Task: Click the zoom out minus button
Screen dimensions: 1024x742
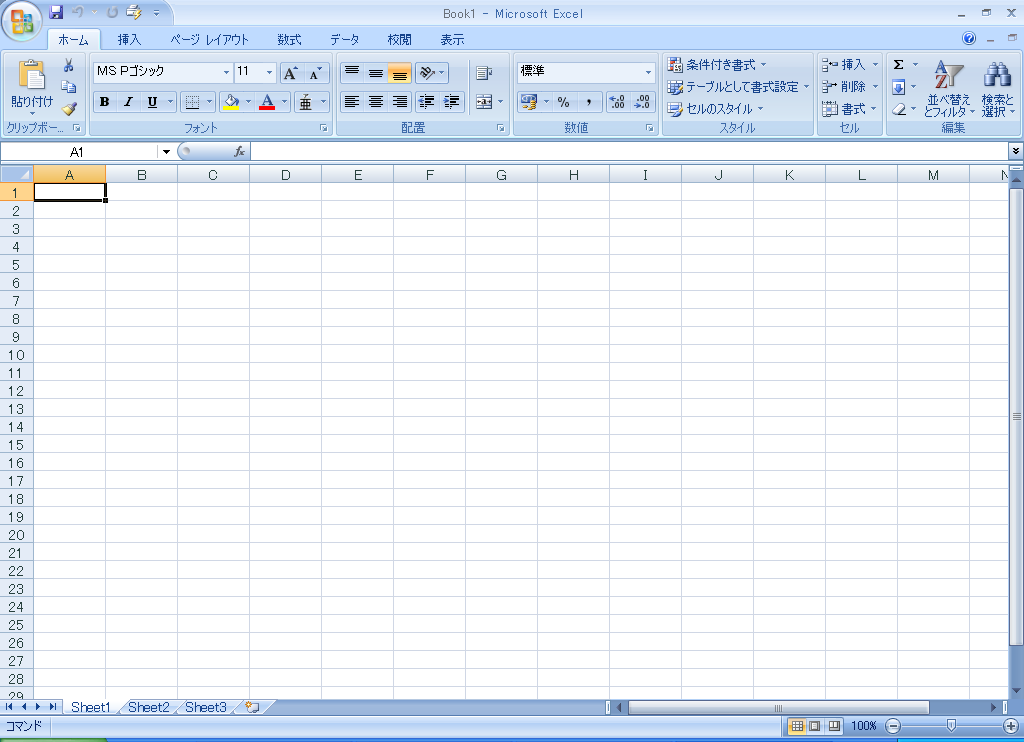Action: 893,726
